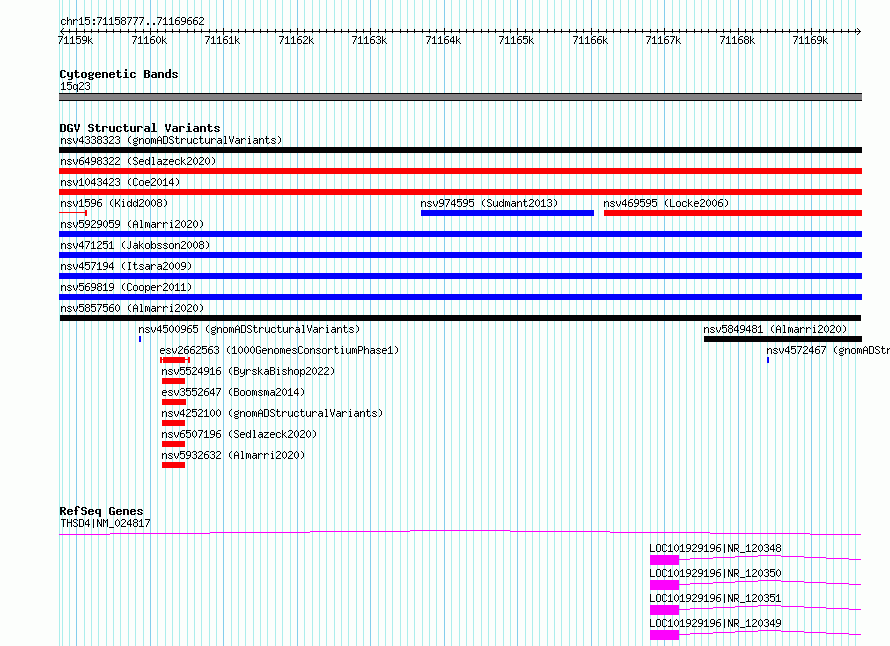Screen dimensions: 890x646
Task: Click the nsv569819 Cooper2011 label
Action: pos(126,287)
